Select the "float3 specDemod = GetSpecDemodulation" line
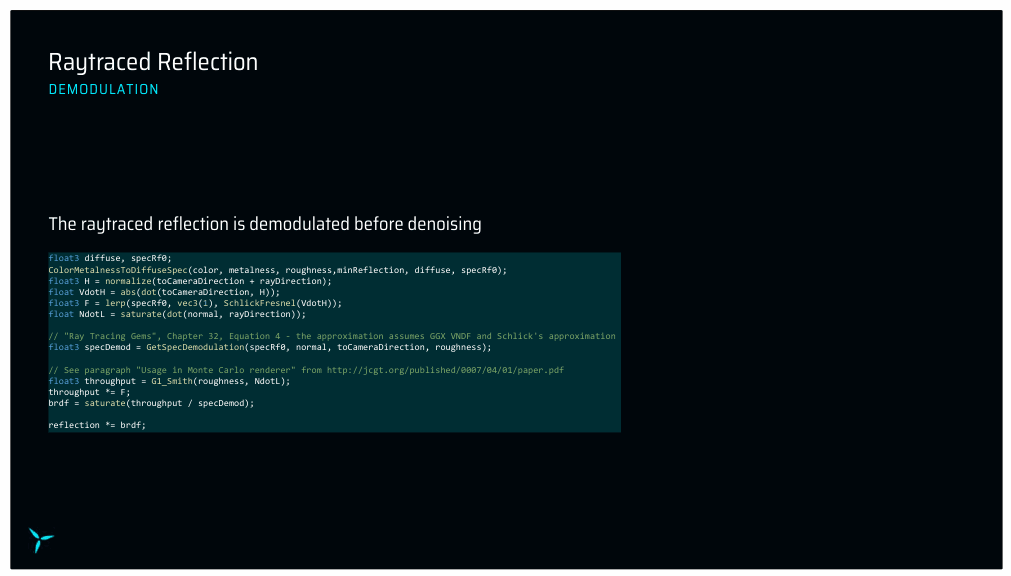The width and height of the screenshot is (1011, 576). click(x=270, y=347)
